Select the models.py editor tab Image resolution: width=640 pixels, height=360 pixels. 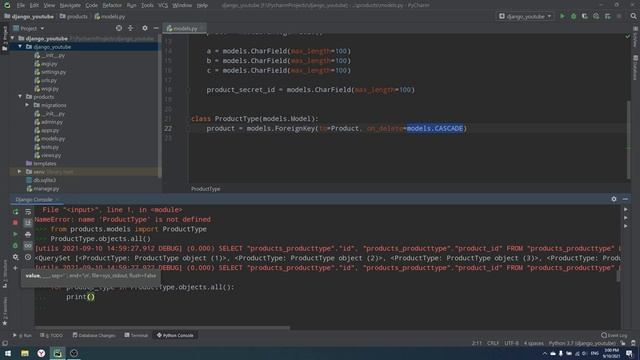[x=184, y=28]
